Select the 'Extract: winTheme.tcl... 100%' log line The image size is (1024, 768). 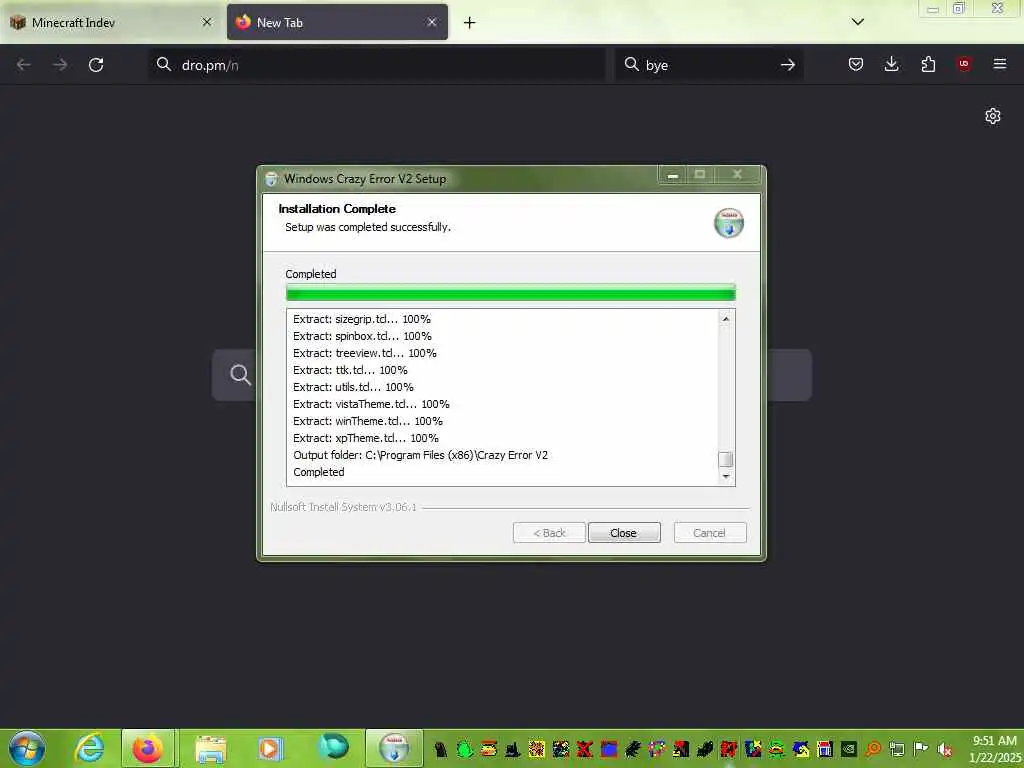368,421
